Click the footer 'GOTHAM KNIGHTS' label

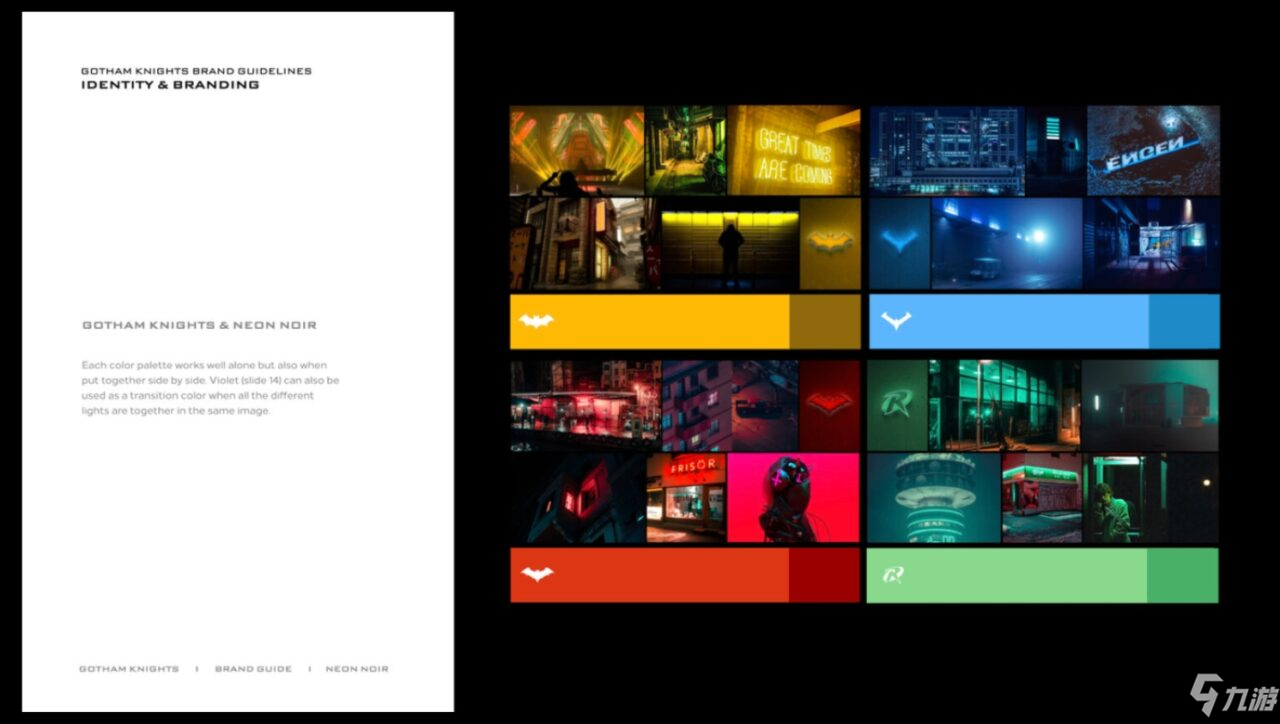click(x=129, y=668)
